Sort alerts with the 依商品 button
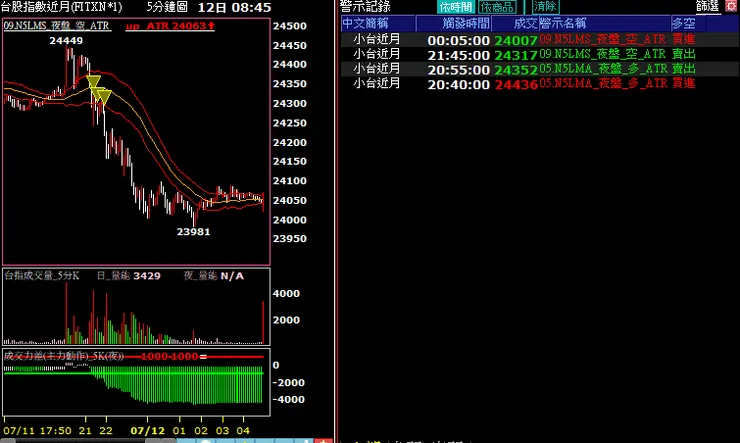 coord(497,7)
